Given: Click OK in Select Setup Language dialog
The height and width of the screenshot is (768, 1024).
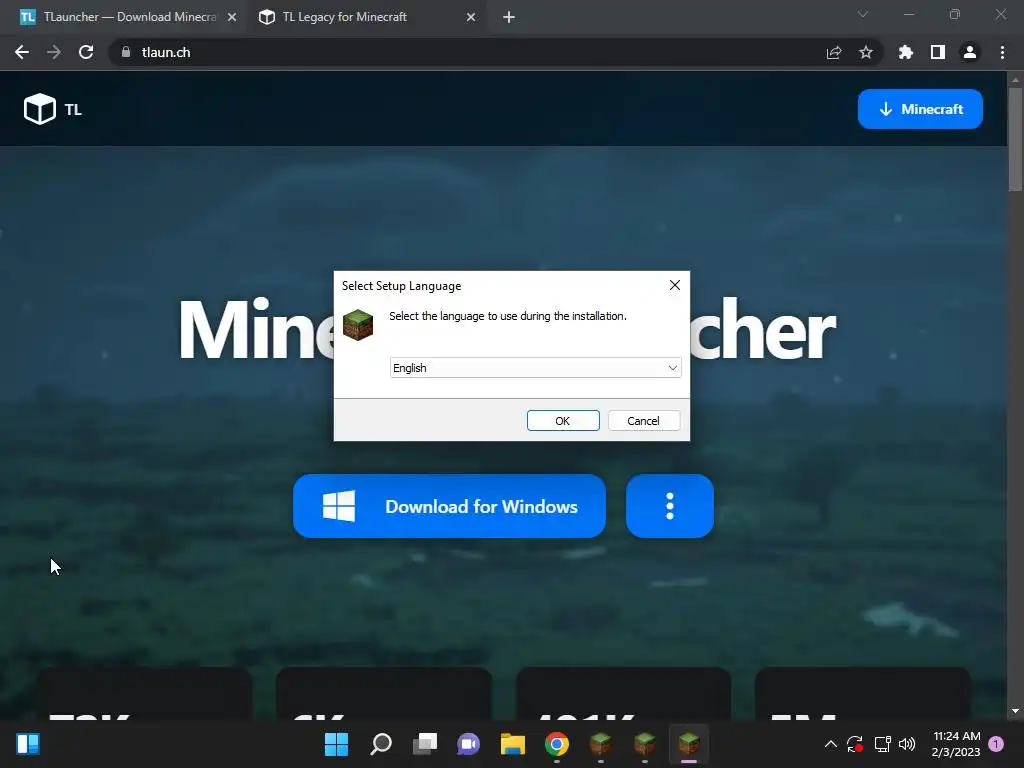Looking at the screenshot, I should [x=563, y=421].
